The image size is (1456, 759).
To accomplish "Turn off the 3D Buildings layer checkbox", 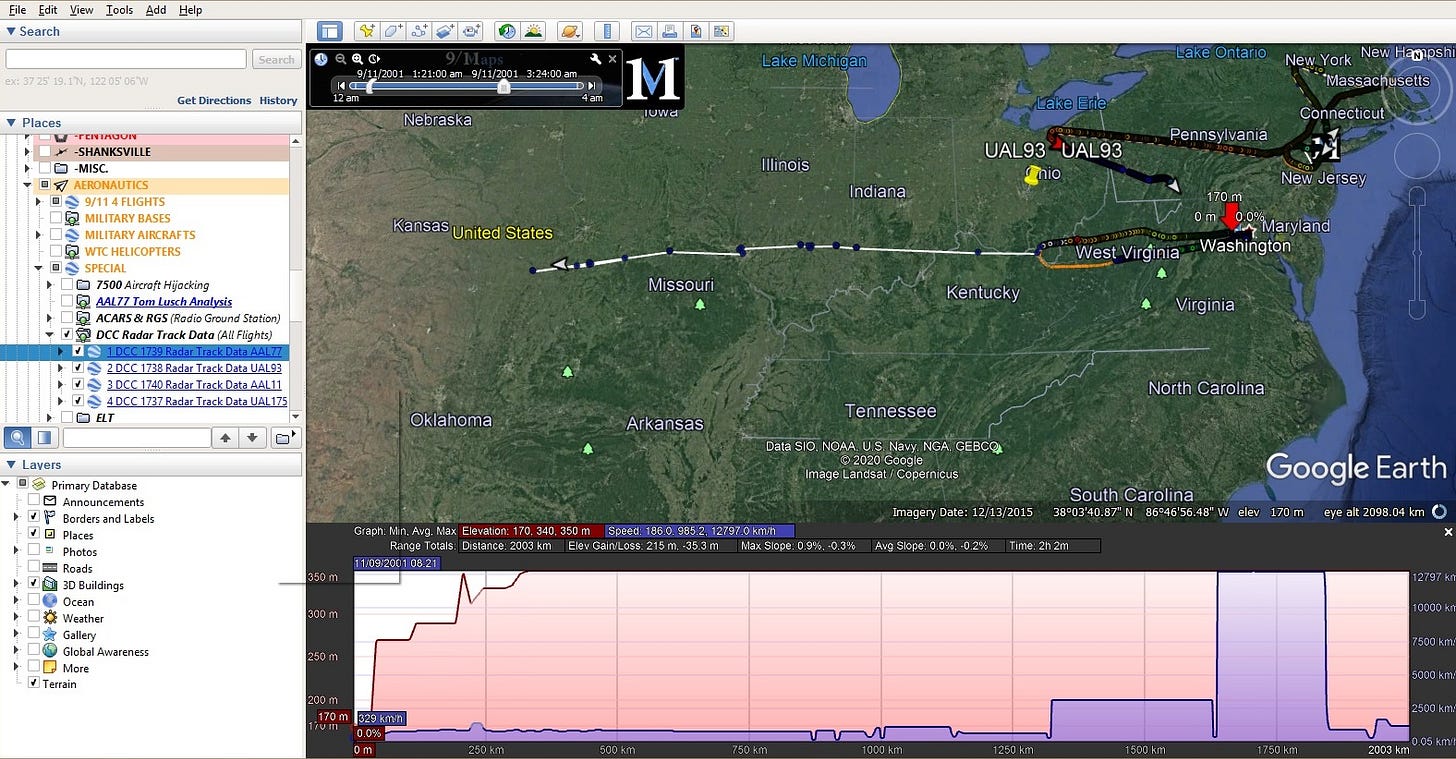I will tap(34, 585).
